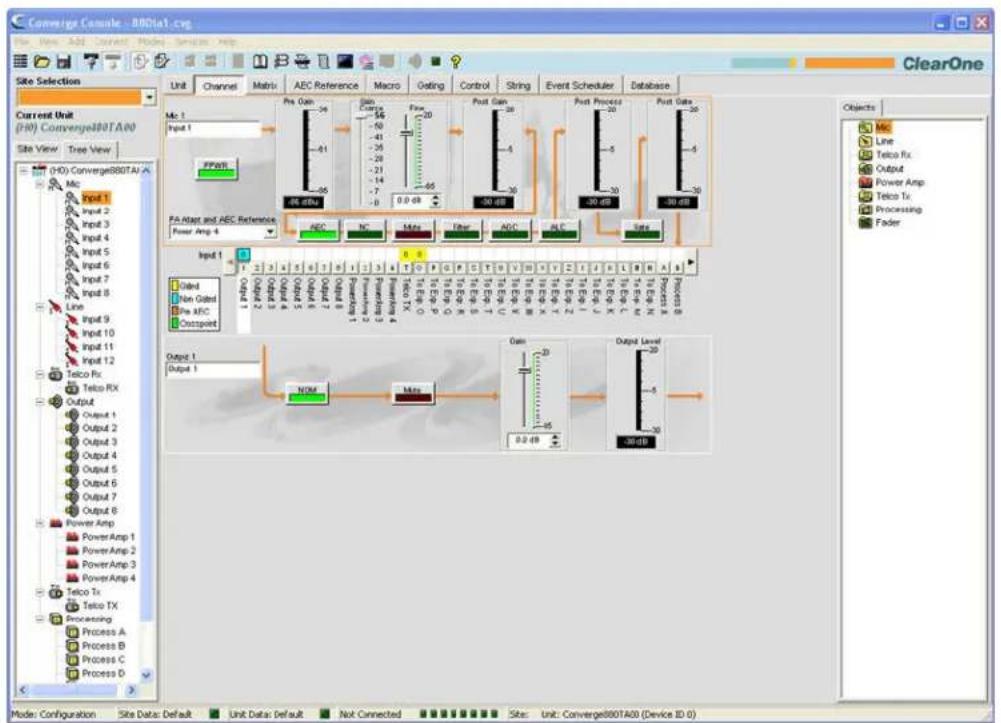Click the speaker icon in the toolbar
The height and width of the screenshot is (723, 1001).
(415, 61)
